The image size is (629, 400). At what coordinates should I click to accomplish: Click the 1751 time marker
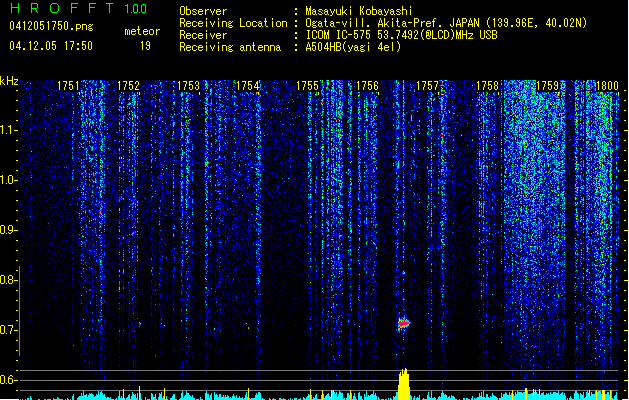coord(69,86)
